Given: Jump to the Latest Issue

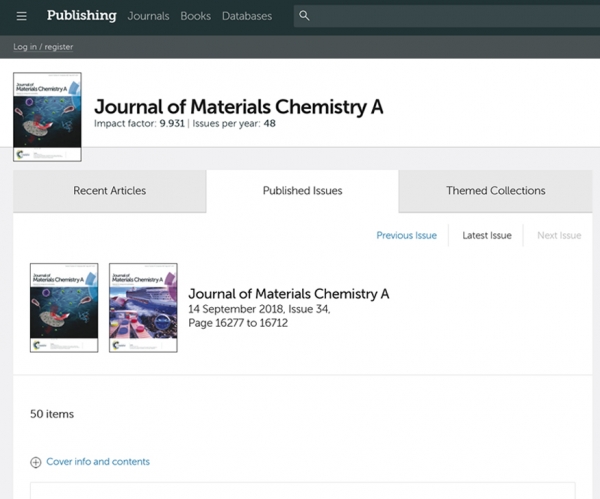Looking at the screenshot, I should pos(487,235).
